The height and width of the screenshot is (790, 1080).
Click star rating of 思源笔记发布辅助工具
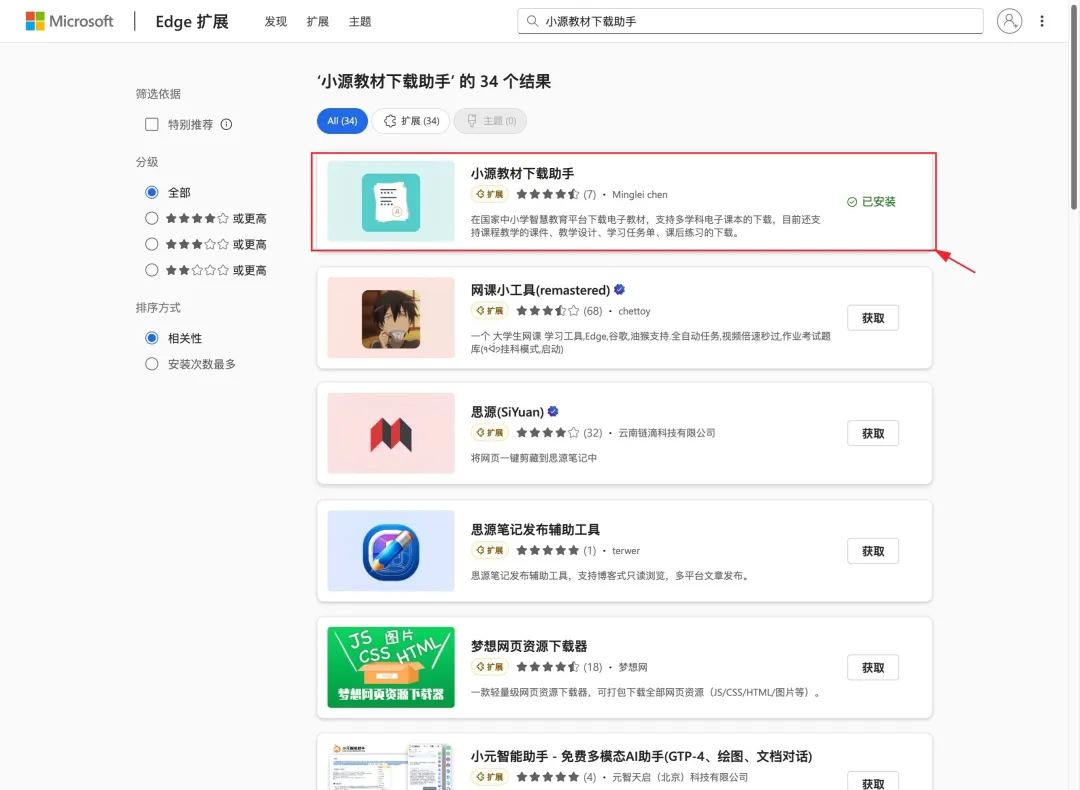pyautogui.click(x=548, y=550)
